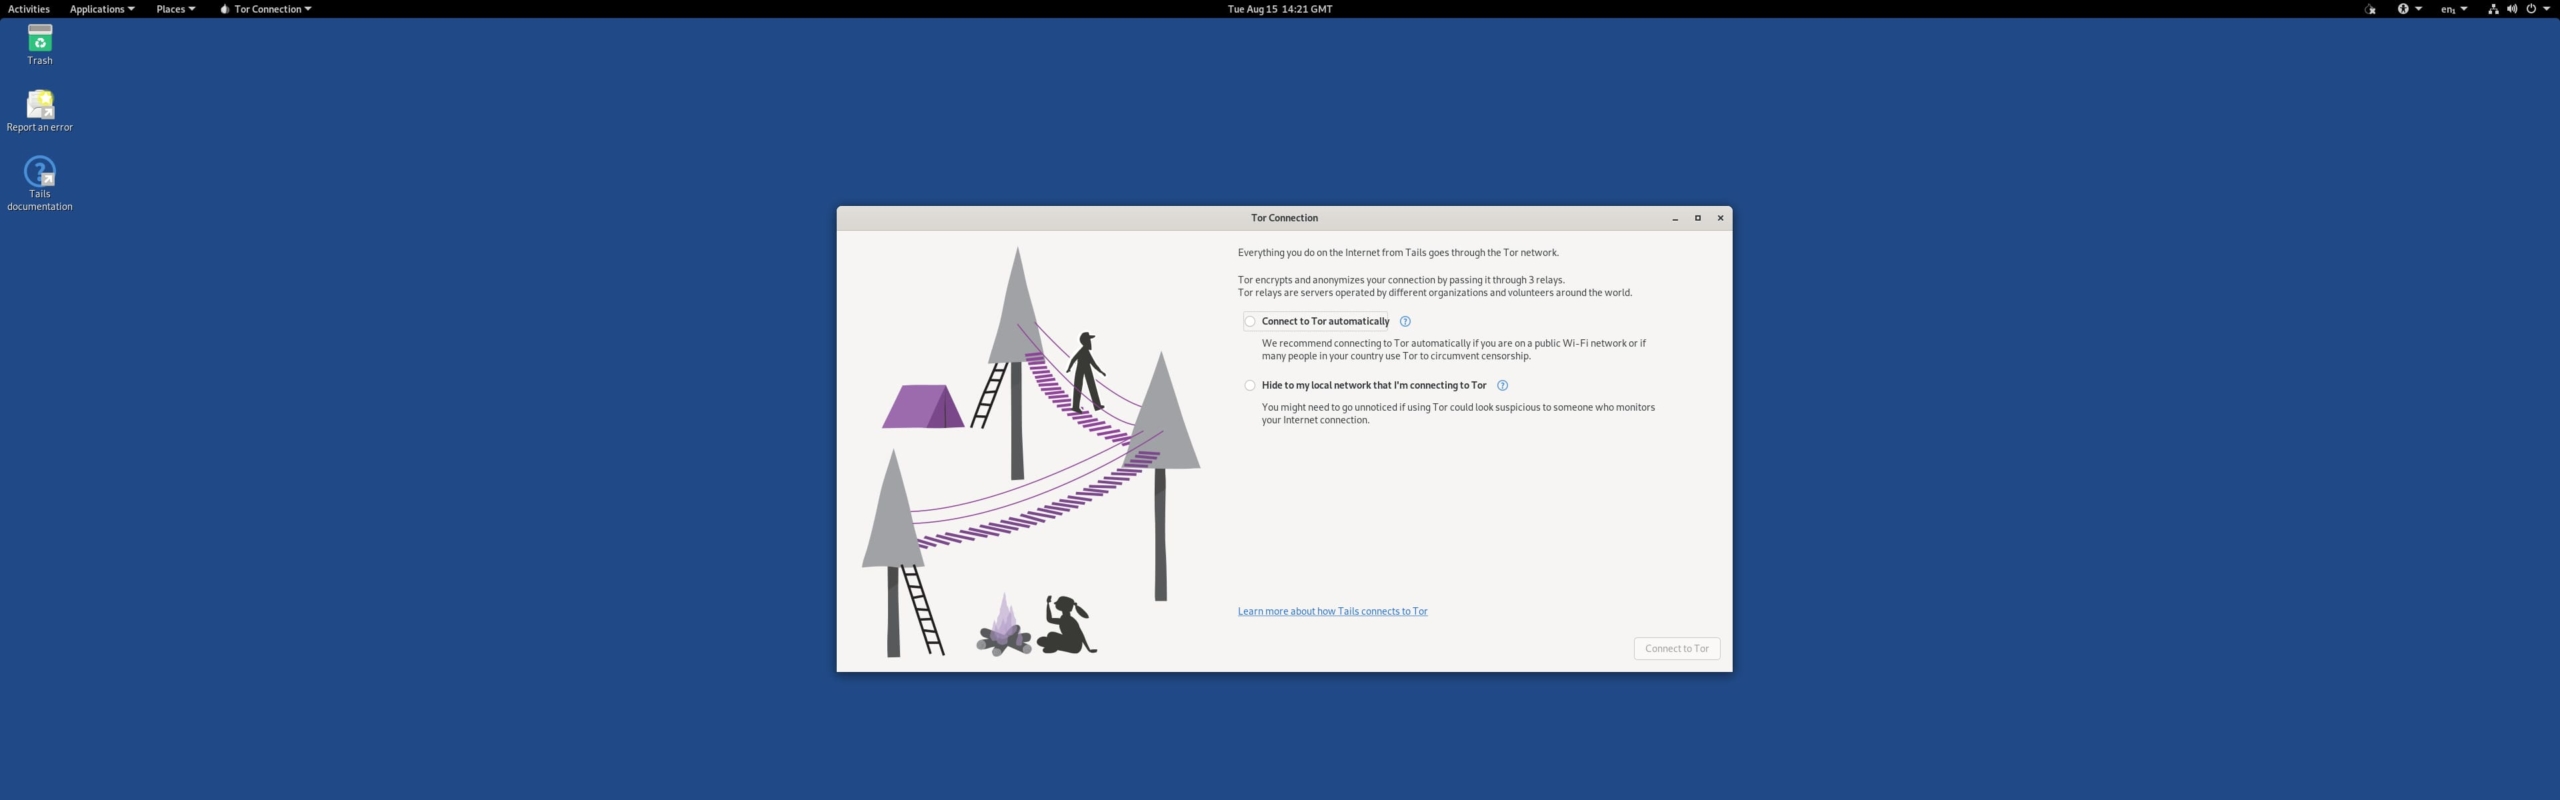
Task: Click the 'Tor Connection' window title text
Action: coord(1284,218)
